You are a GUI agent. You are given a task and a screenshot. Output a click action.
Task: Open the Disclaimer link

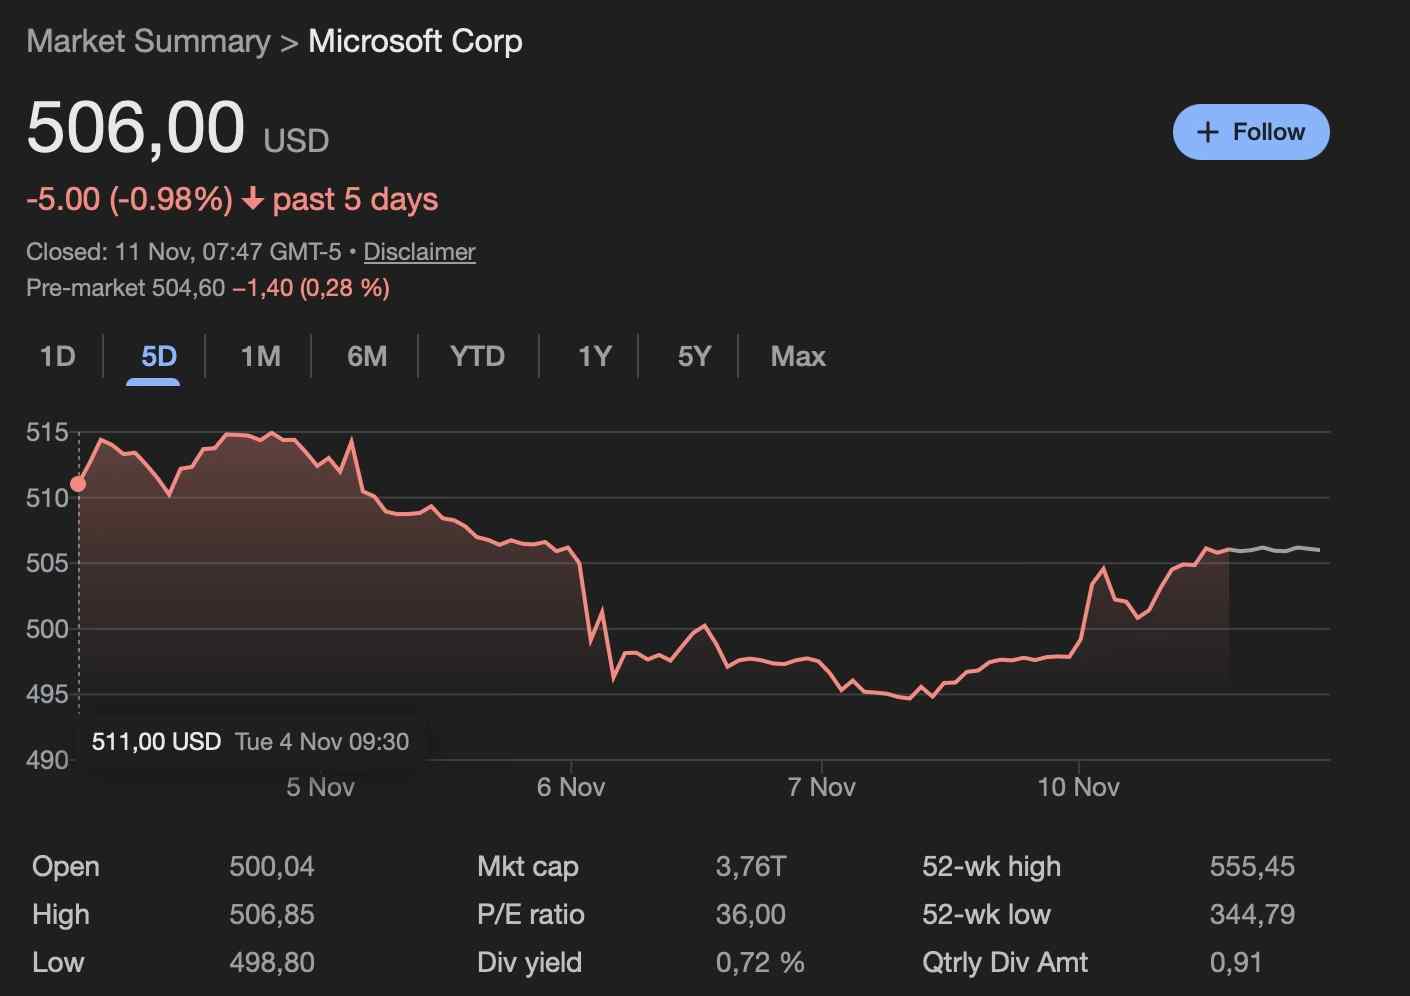click(419, 252)
